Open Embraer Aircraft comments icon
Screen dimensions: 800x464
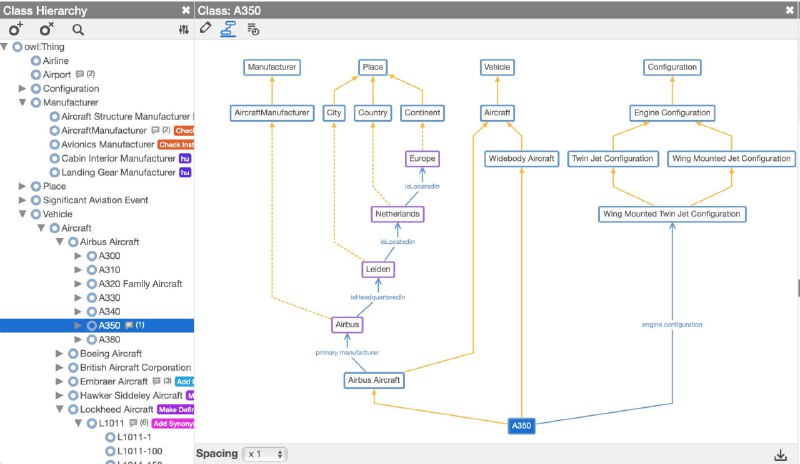[x=157, y=381]
